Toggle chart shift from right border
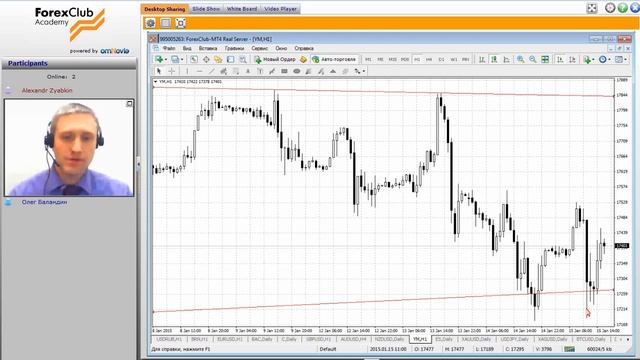Viewport: 640px width, 360px height. pos(572,60)
